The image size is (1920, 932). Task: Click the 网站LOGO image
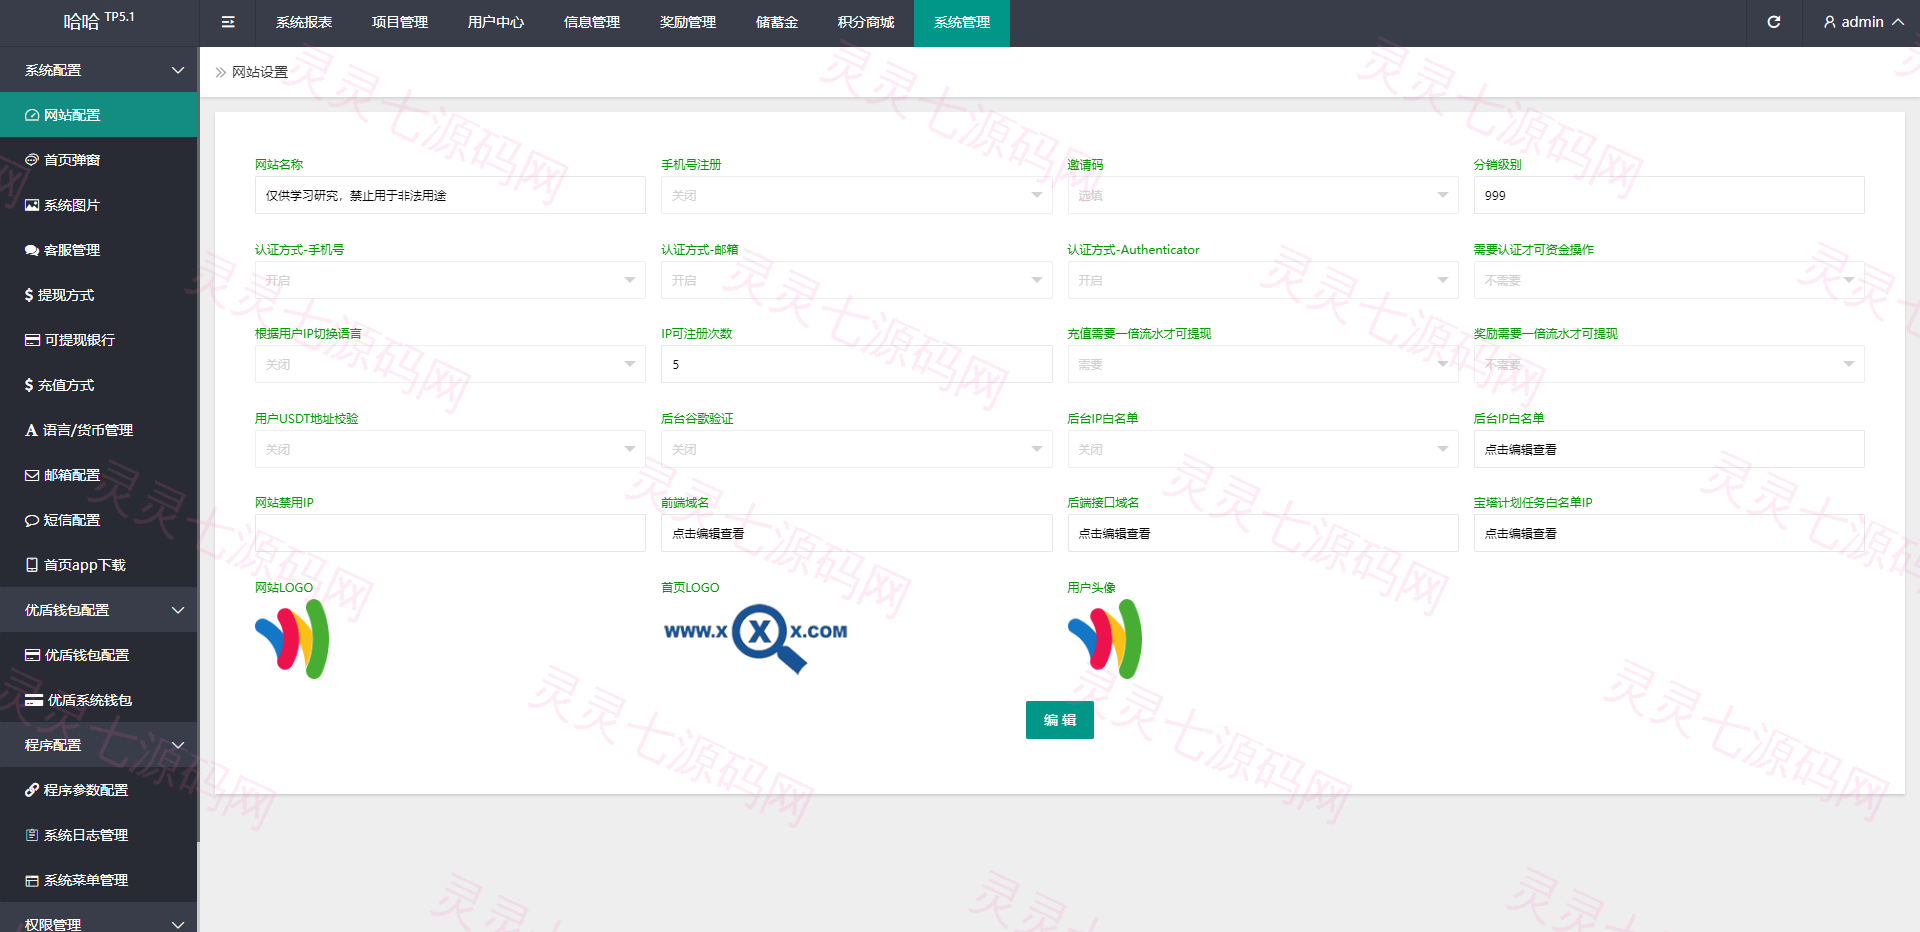coord(292,639)
